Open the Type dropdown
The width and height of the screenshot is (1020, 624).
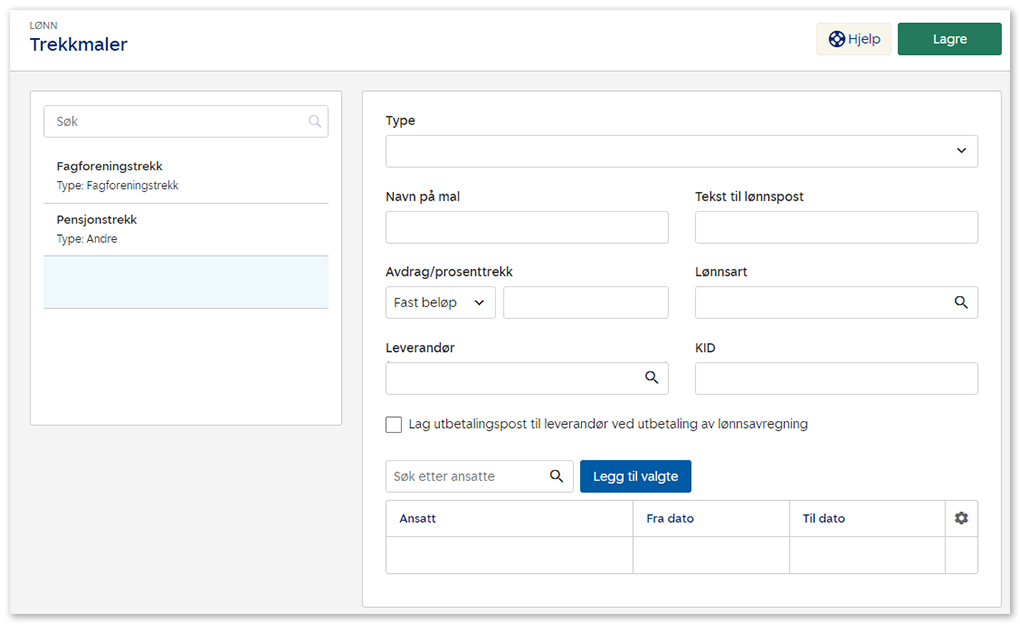coord(681,151)
